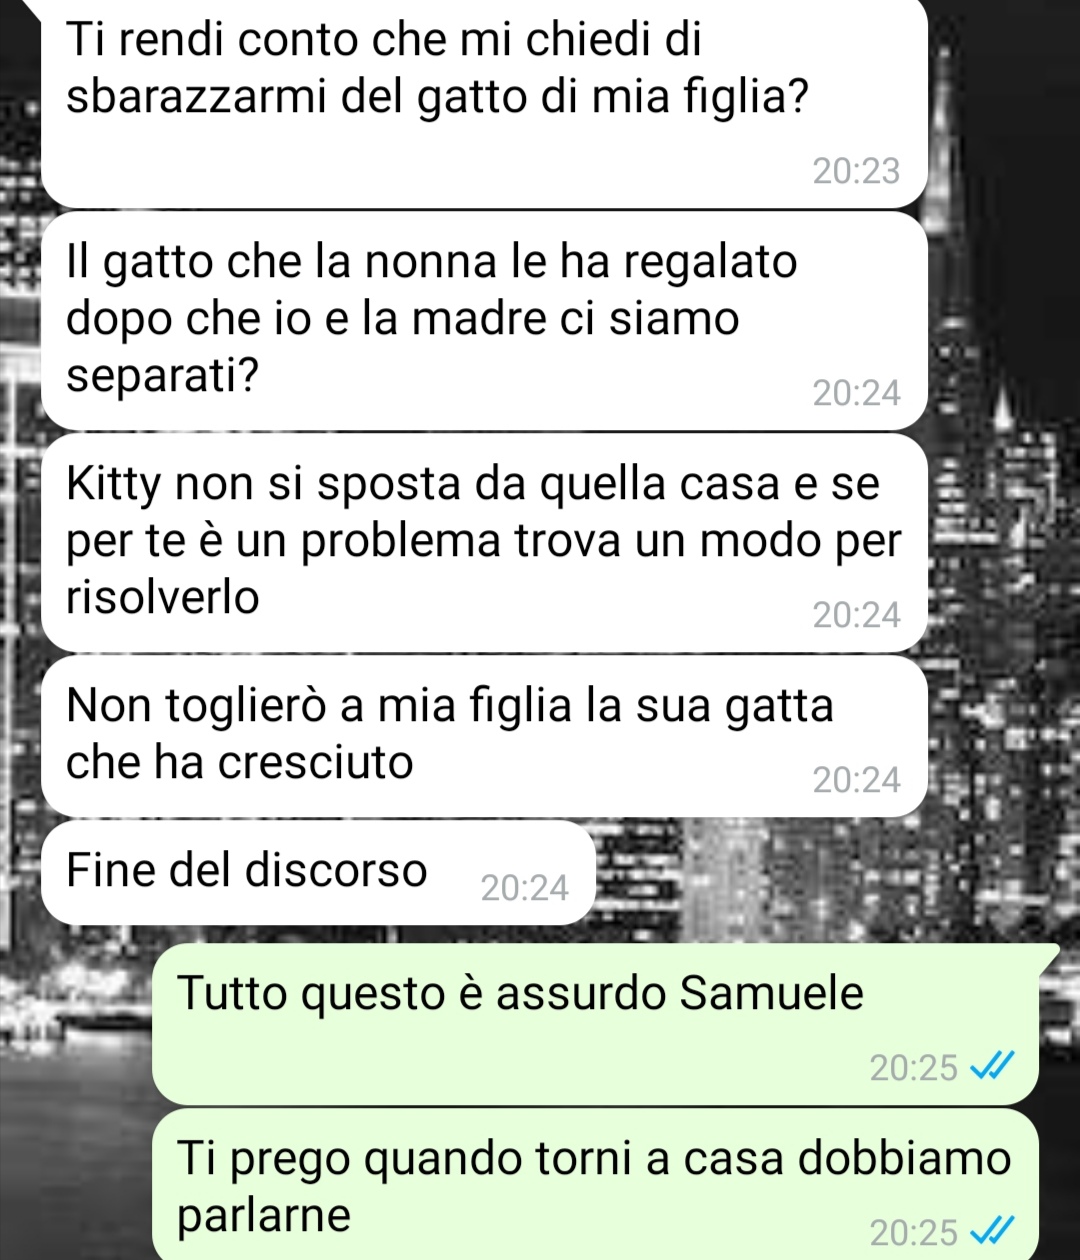
Task: Tap the 'Non toglierò a mia figlia' message
Action: 484,736
